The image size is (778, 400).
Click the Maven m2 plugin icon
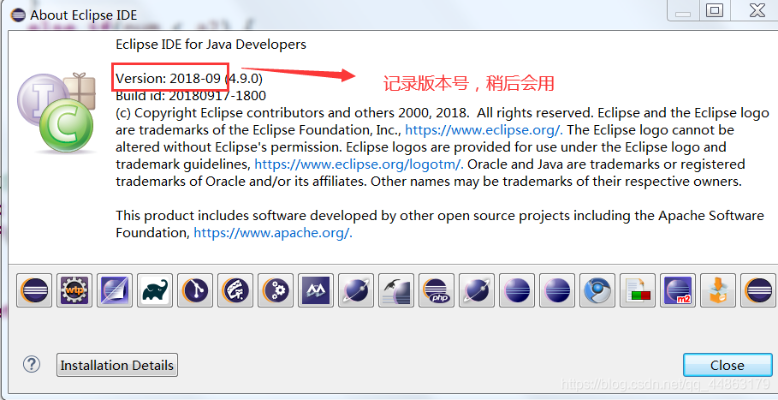678,290
